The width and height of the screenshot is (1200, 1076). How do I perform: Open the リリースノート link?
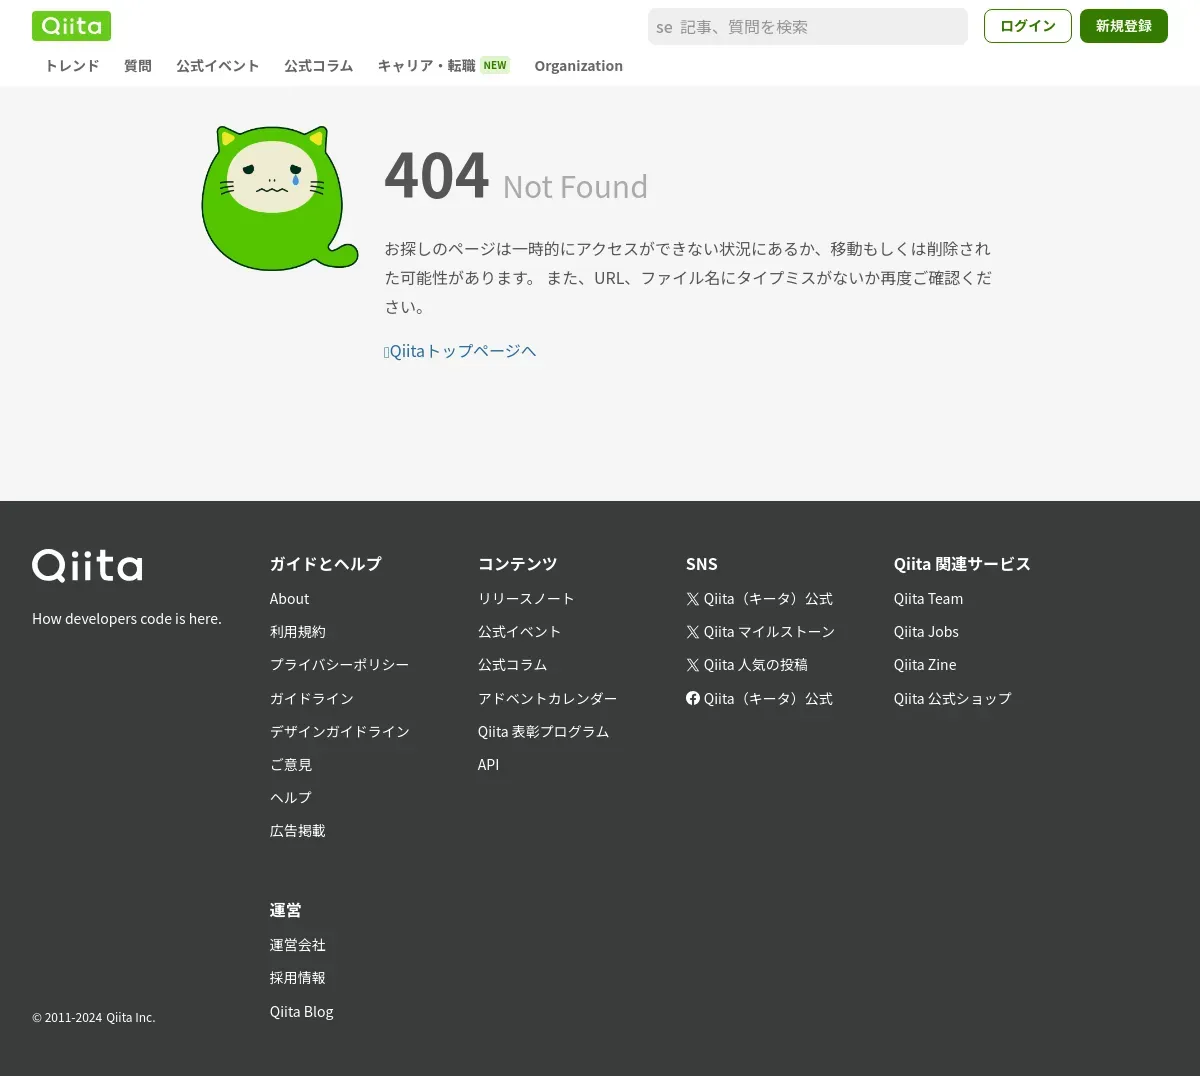point(526,599)
